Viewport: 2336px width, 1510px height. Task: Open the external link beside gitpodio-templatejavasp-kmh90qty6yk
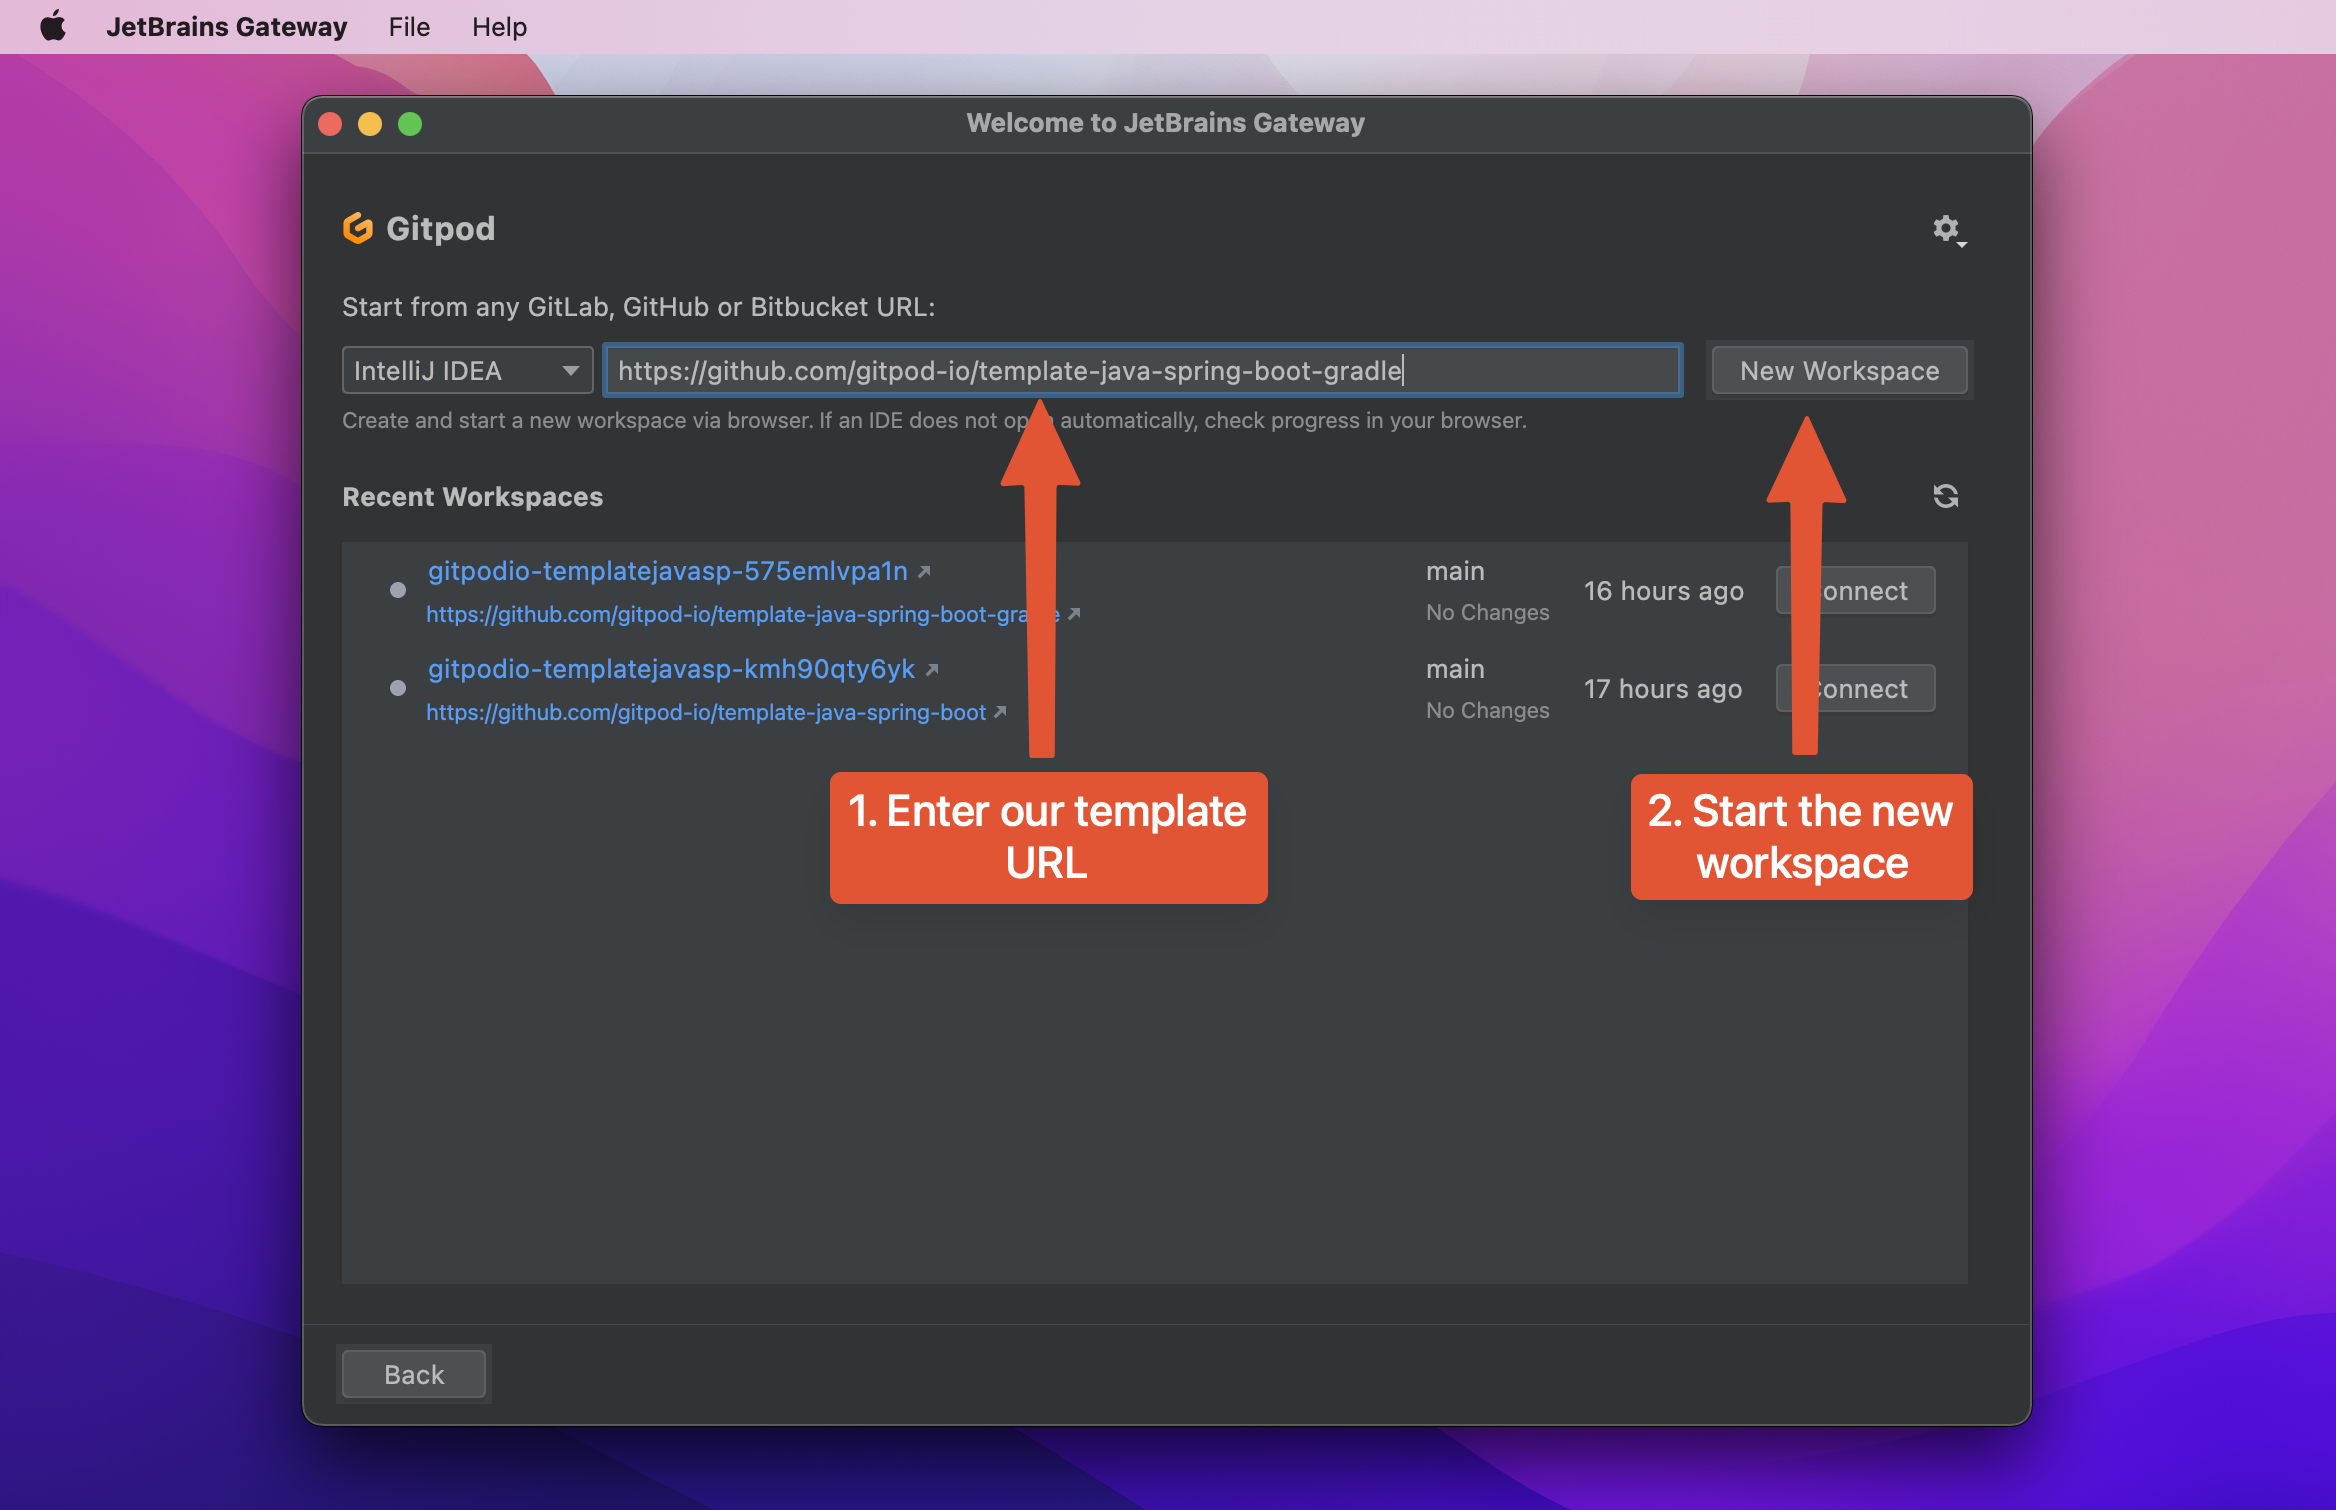[x=932, y=669]
